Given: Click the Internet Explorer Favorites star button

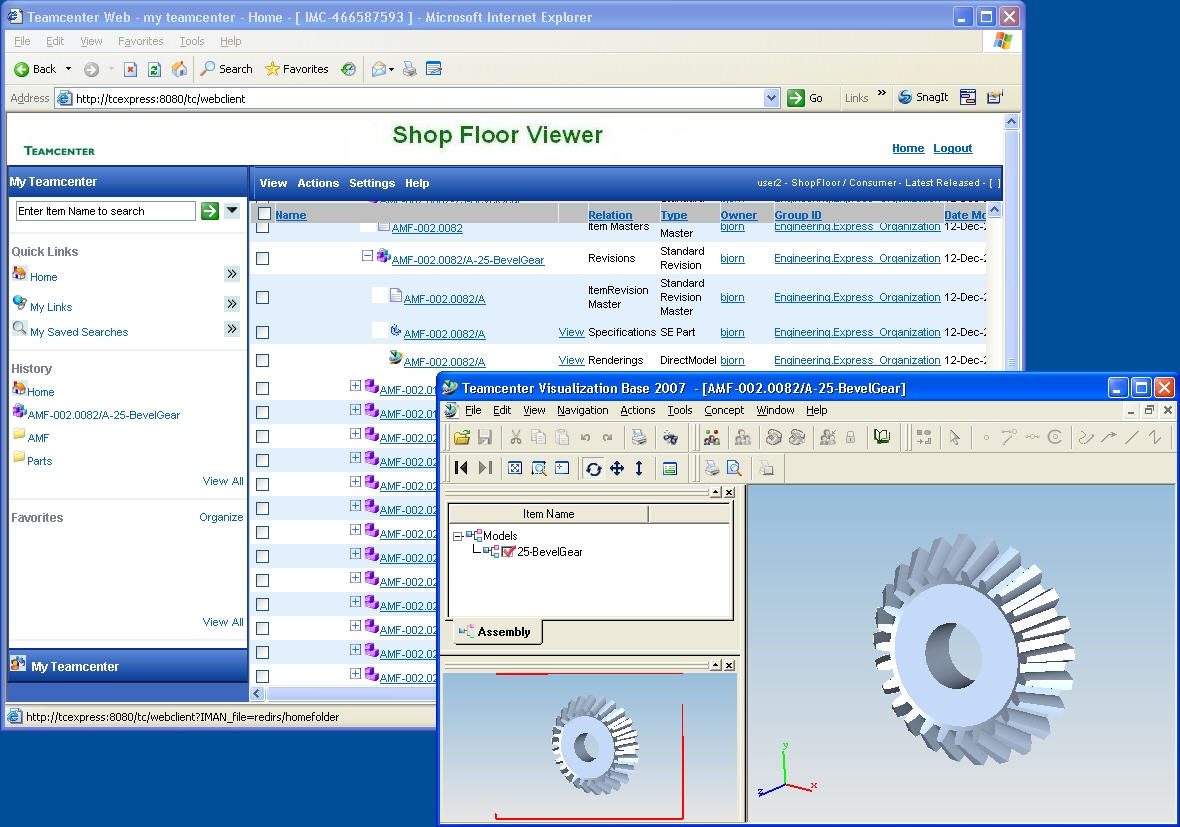Looking at the screenshot, I should coord(297,69).
